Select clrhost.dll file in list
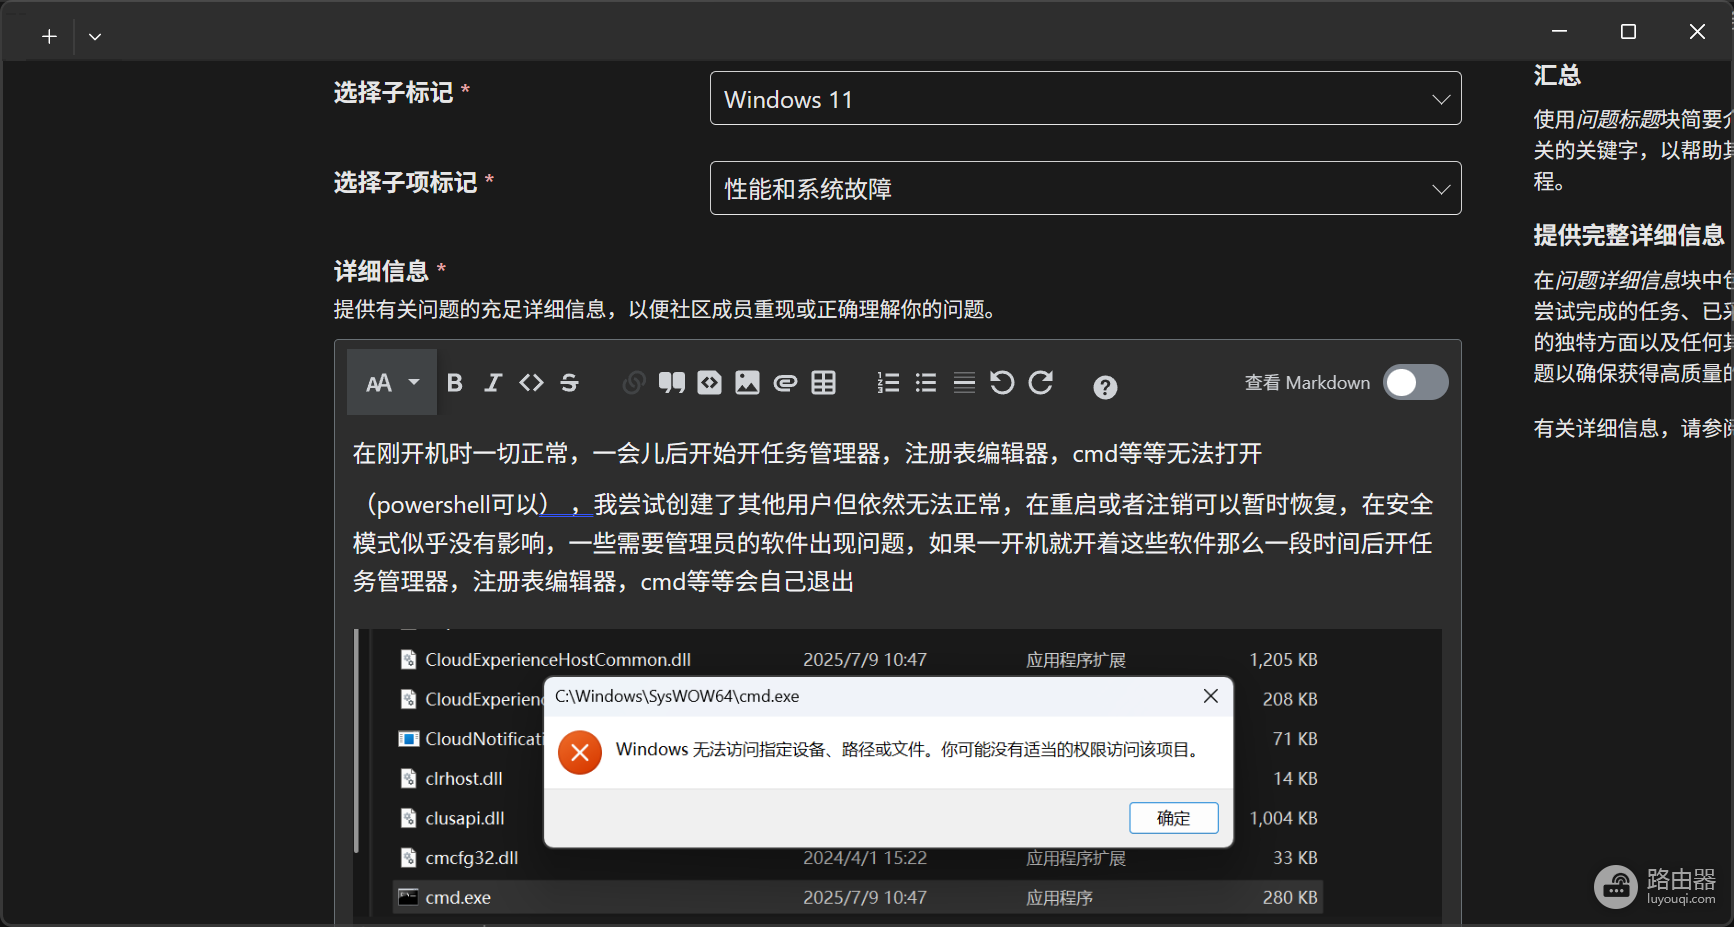The image size is (1734, 927). tap(464, 778)
